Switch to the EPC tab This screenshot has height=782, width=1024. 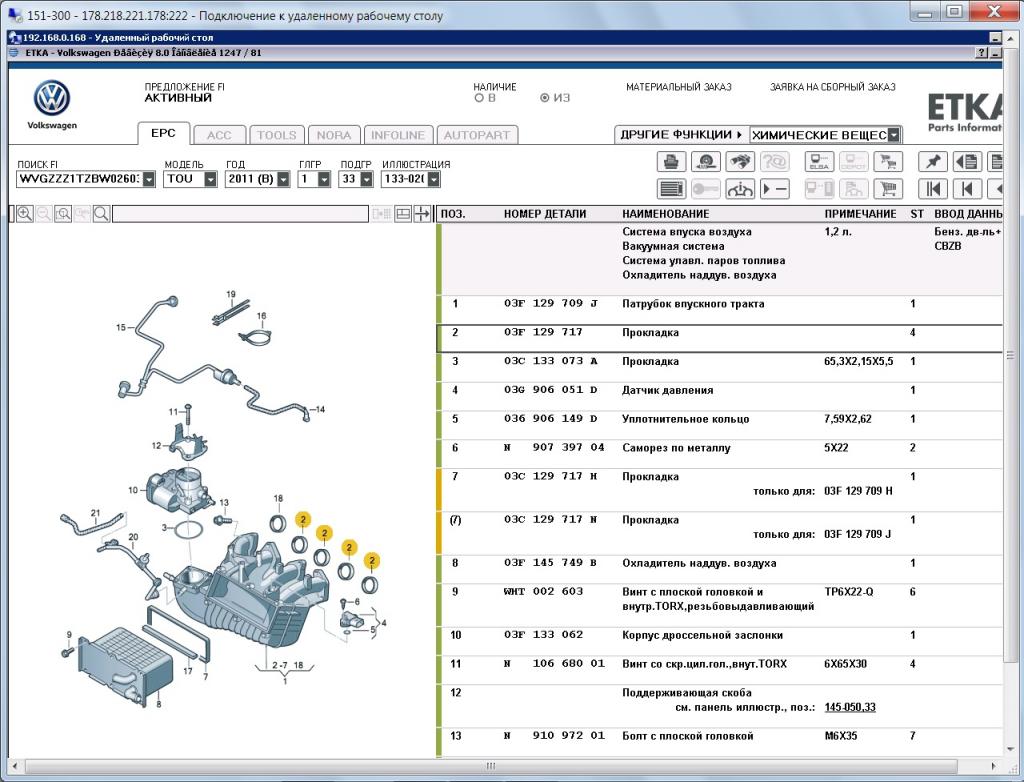[x=163, y=133]
